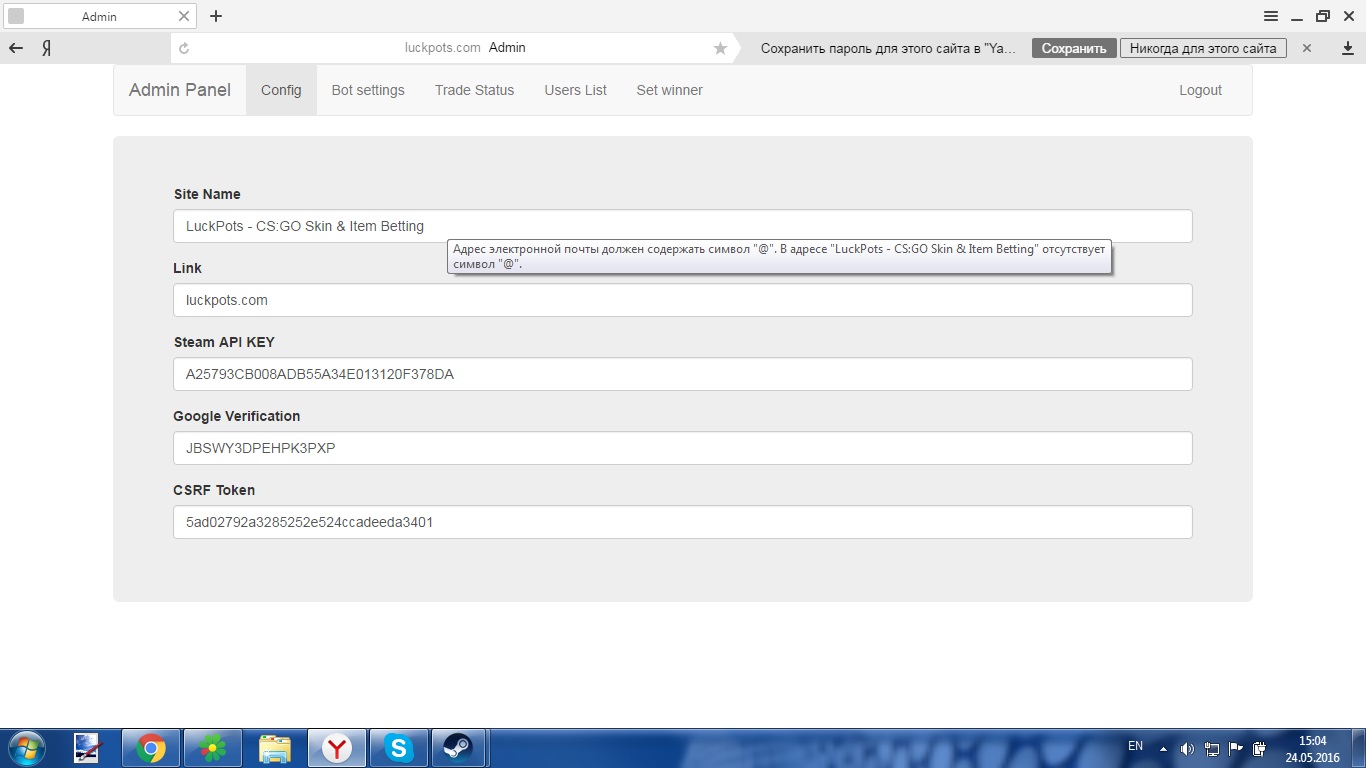Open ICQ from the taskbar
Screen dimensions: 1366x768
click(x=213, y=748)
